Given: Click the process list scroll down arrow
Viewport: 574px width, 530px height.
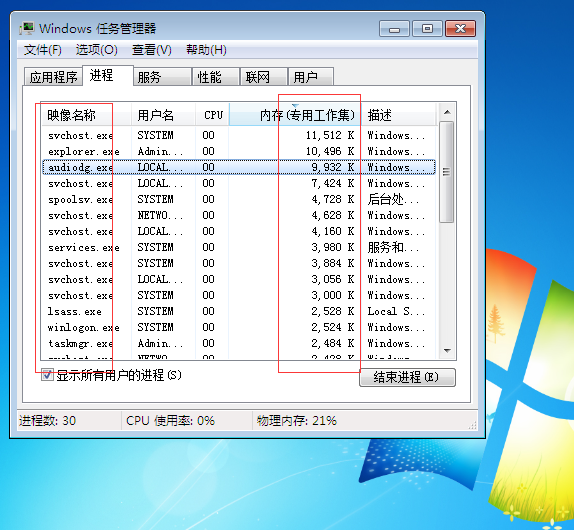Looking at the screenshot, I should [x=447, y=351].
